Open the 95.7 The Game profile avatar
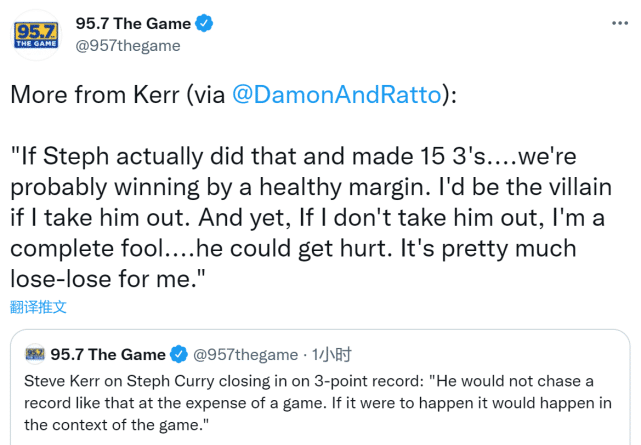The image size is (641, 445). [x=34, y=33]
